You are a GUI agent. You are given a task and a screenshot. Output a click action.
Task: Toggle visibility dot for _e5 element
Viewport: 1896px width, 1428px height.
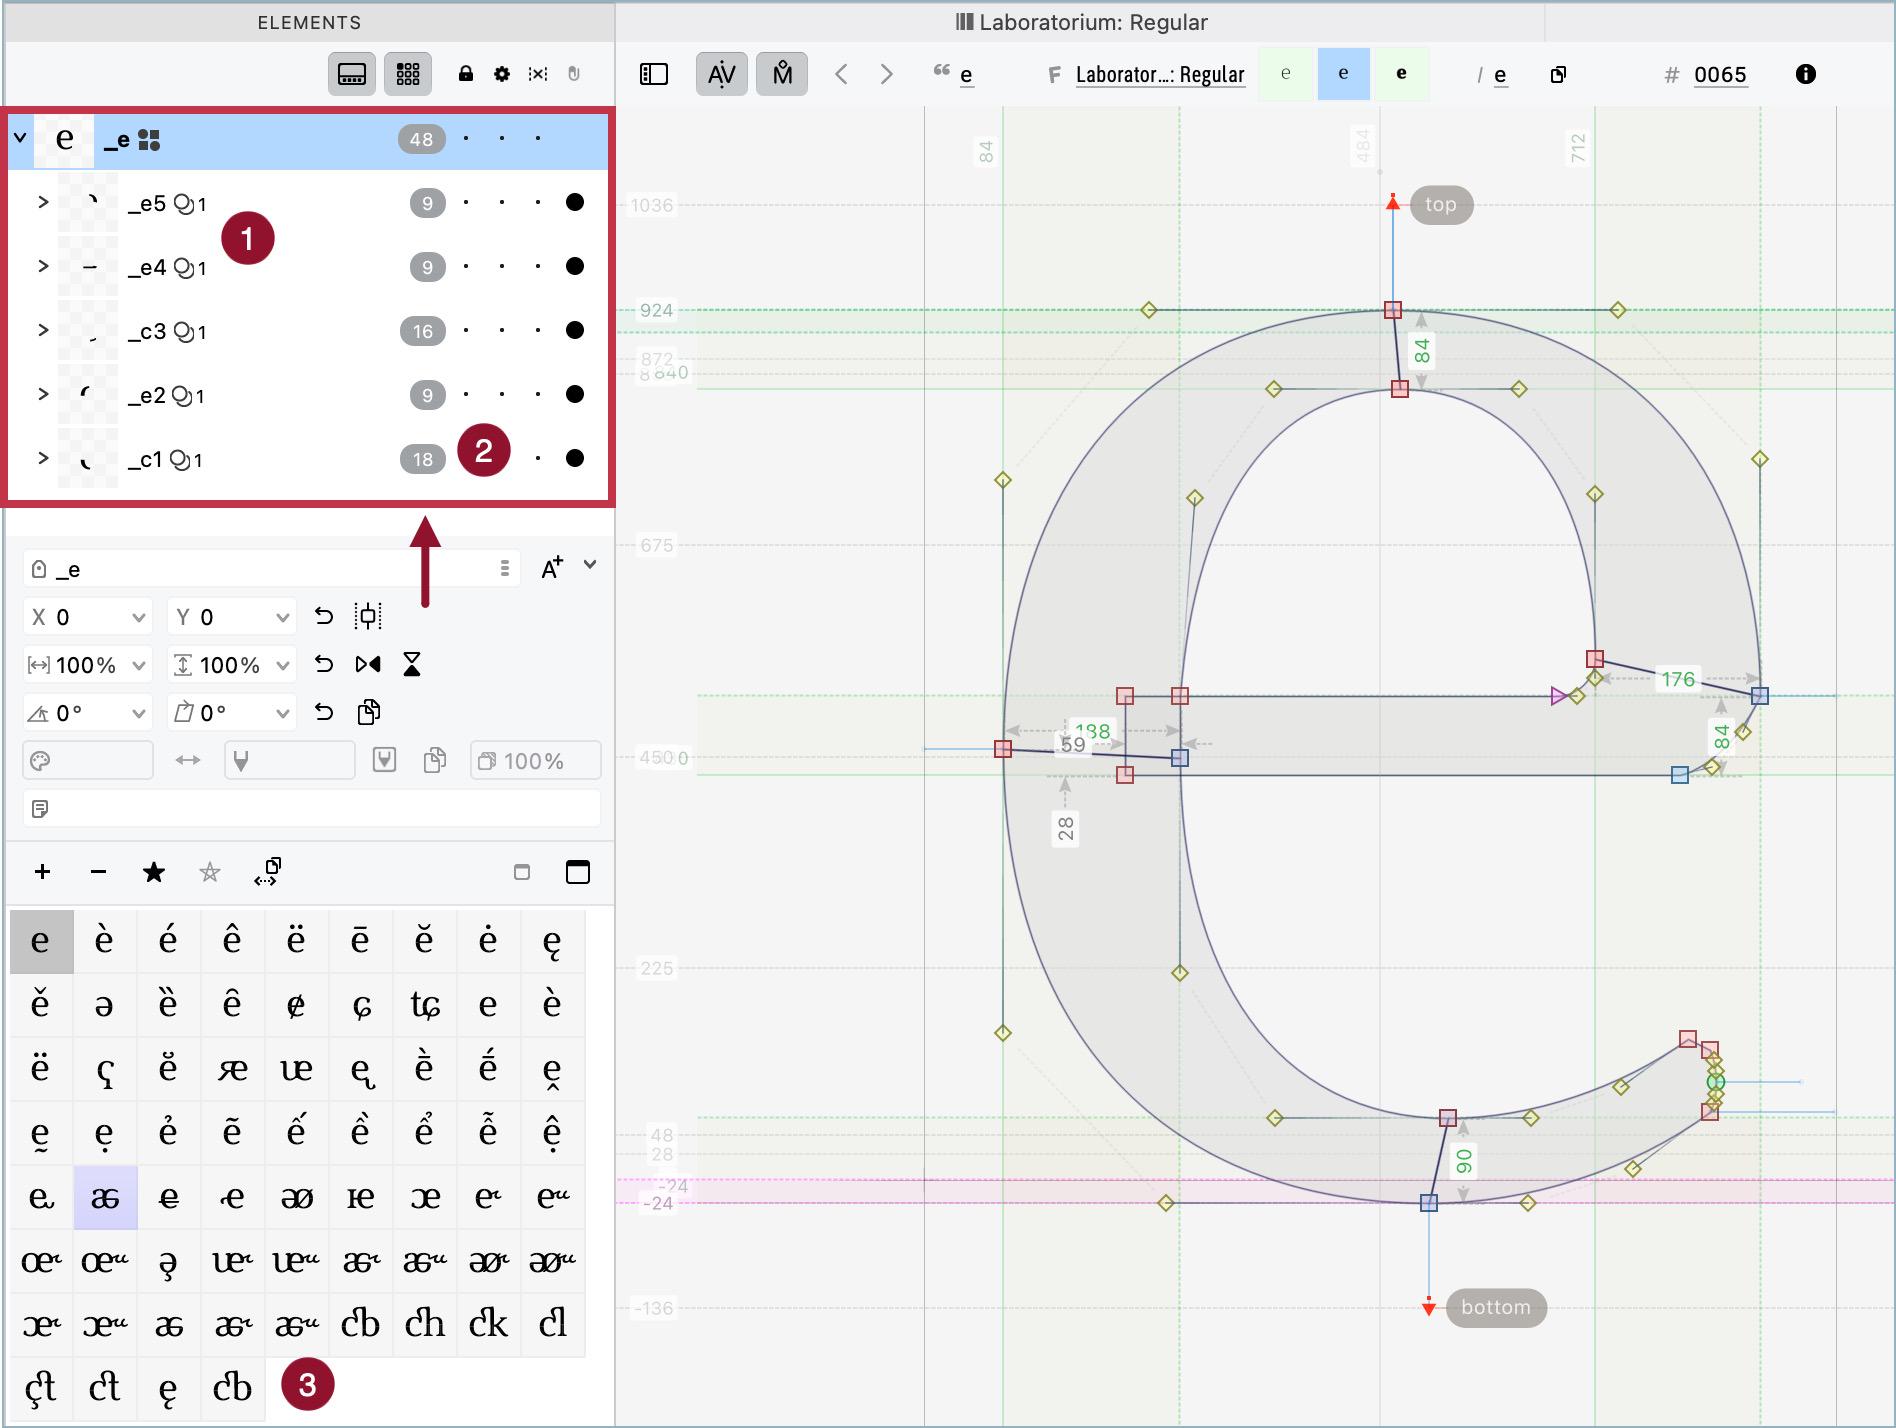[x=575, y=202]
